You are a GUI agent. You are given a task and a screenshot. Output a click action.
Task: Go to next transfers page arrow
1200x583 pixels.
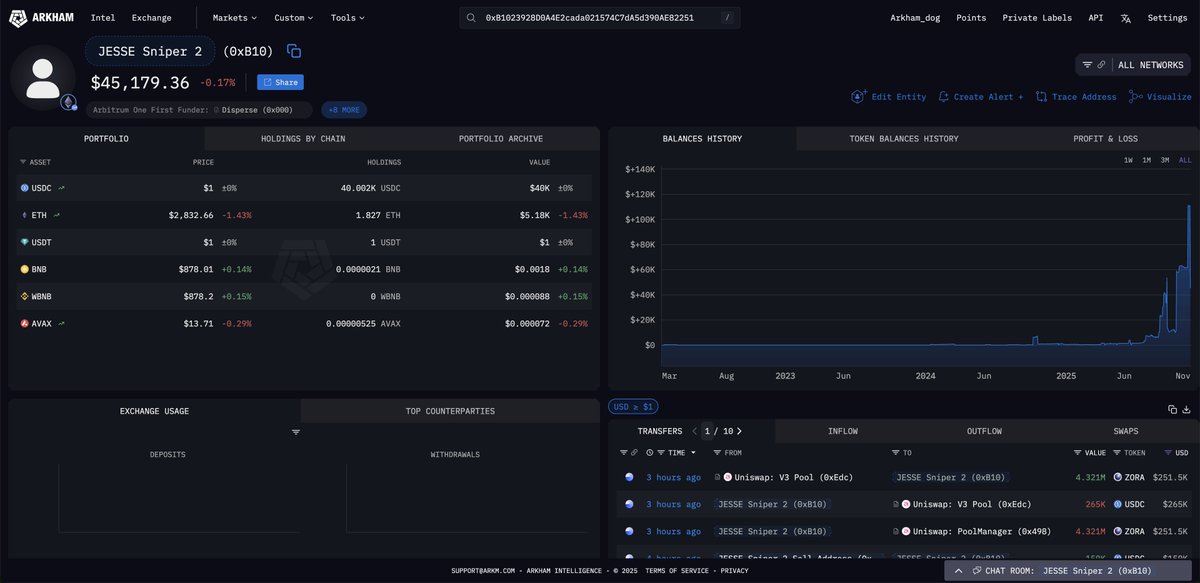coord(739,431)
